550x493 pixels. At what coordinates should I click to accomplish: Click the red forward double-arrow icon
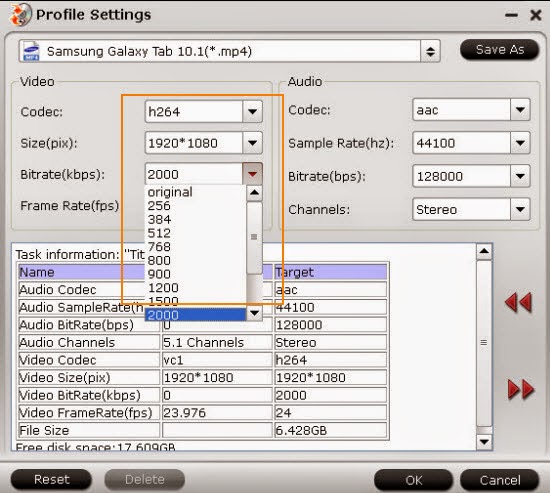point(521,389)
